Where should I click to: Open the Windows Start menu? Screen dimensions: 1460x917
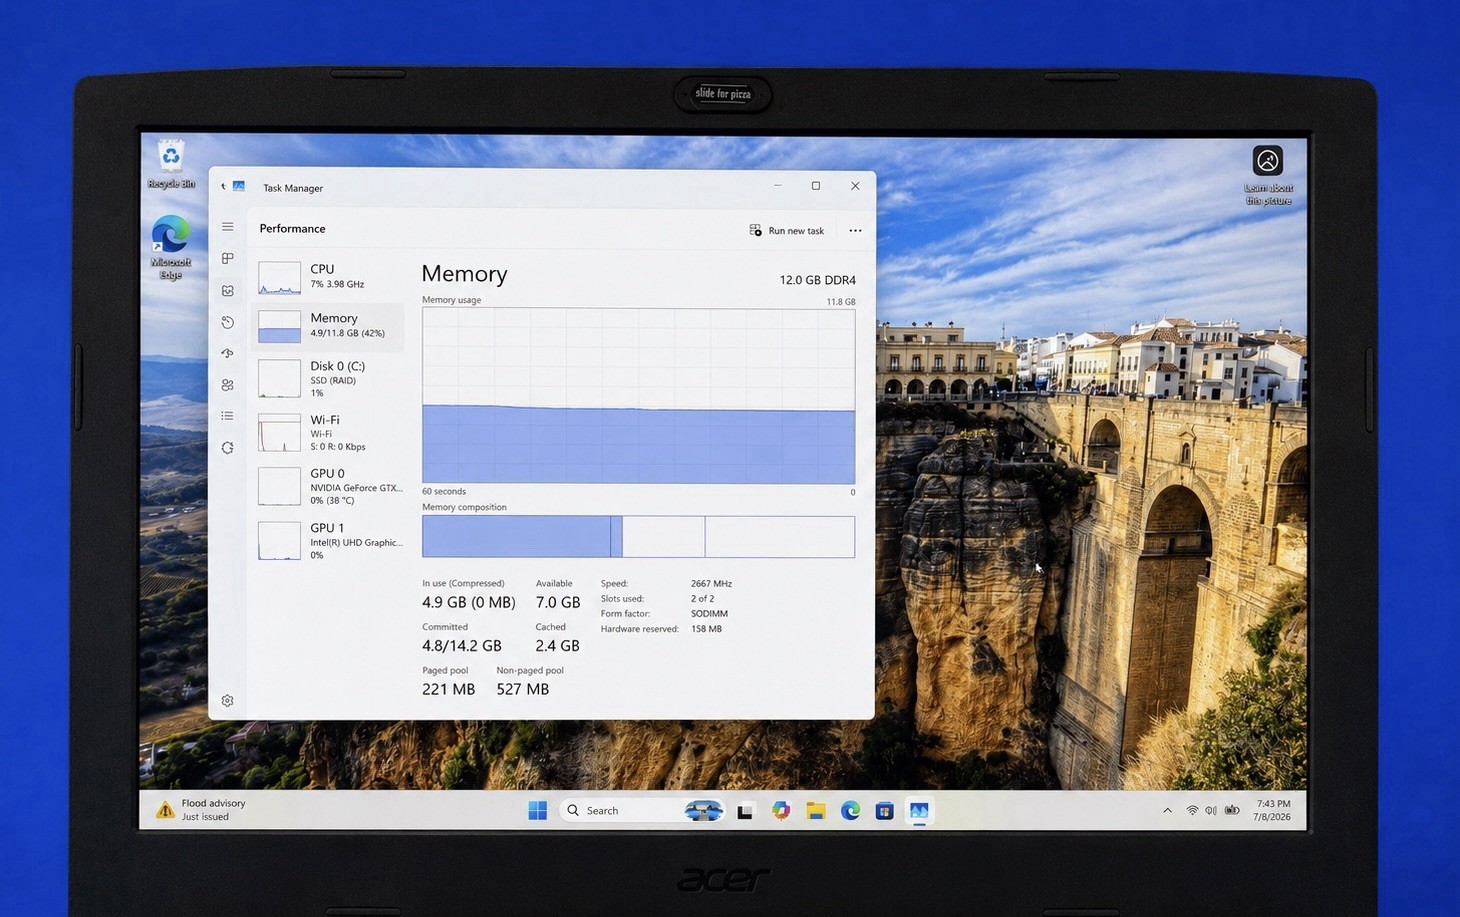click(537, 810)
